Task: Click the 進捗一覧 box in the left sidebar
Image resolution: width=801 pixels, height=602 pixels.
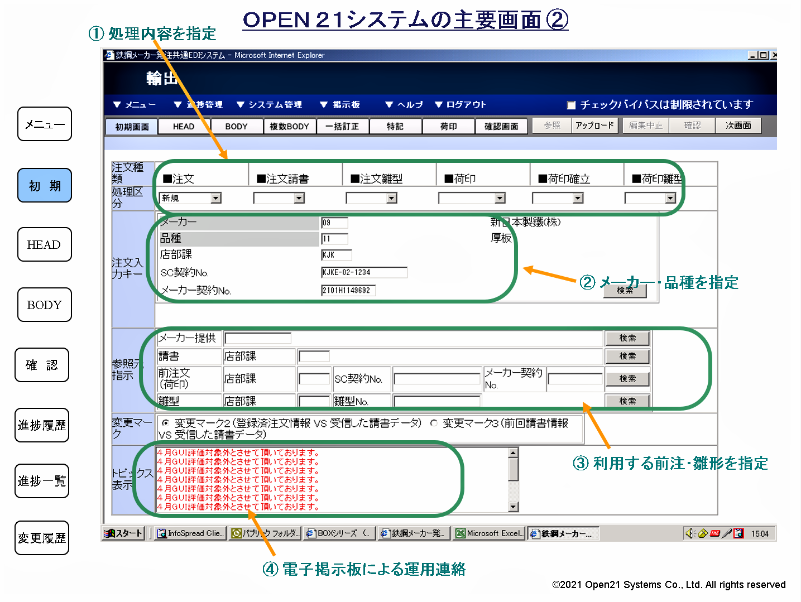Action: [42, 481]
